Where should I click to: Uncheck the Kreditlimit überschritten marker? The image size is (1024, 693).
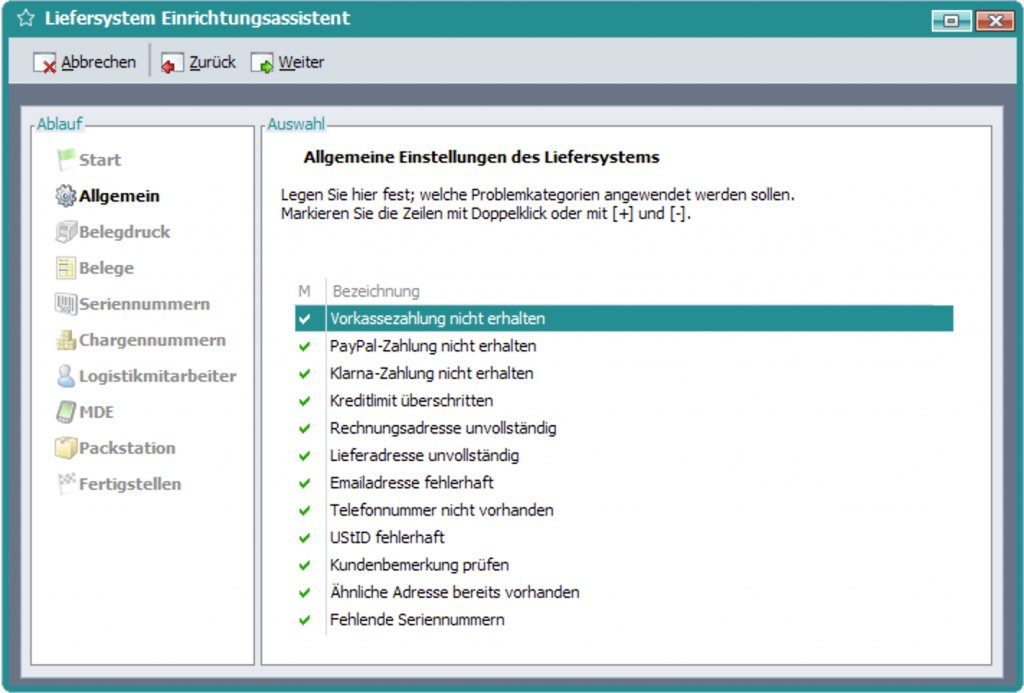(305, 401)
